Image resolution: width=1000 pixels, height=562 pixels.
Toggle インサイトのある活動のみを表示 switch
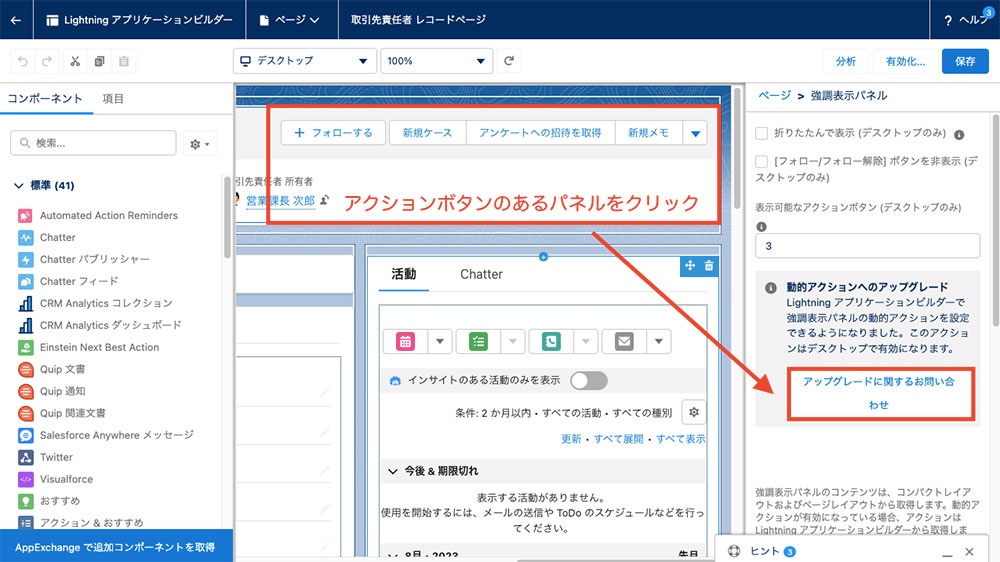point(588,380)
